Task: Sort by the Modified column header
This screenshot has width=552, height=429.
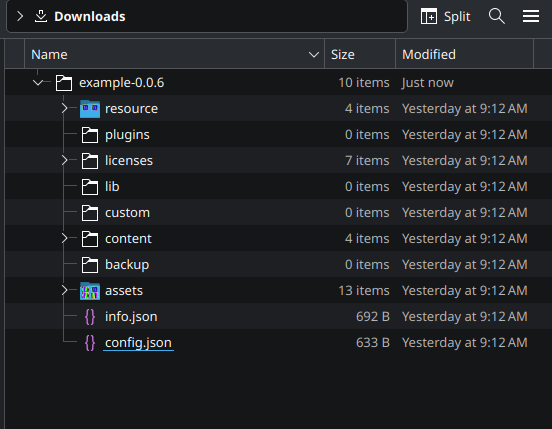Action: tap(464, 54)
